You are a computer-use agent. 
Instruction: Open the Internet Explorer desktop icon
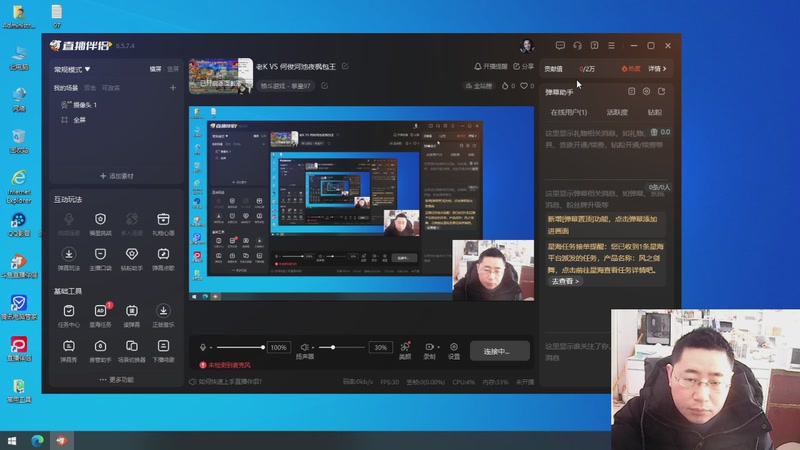coord(19,186)
